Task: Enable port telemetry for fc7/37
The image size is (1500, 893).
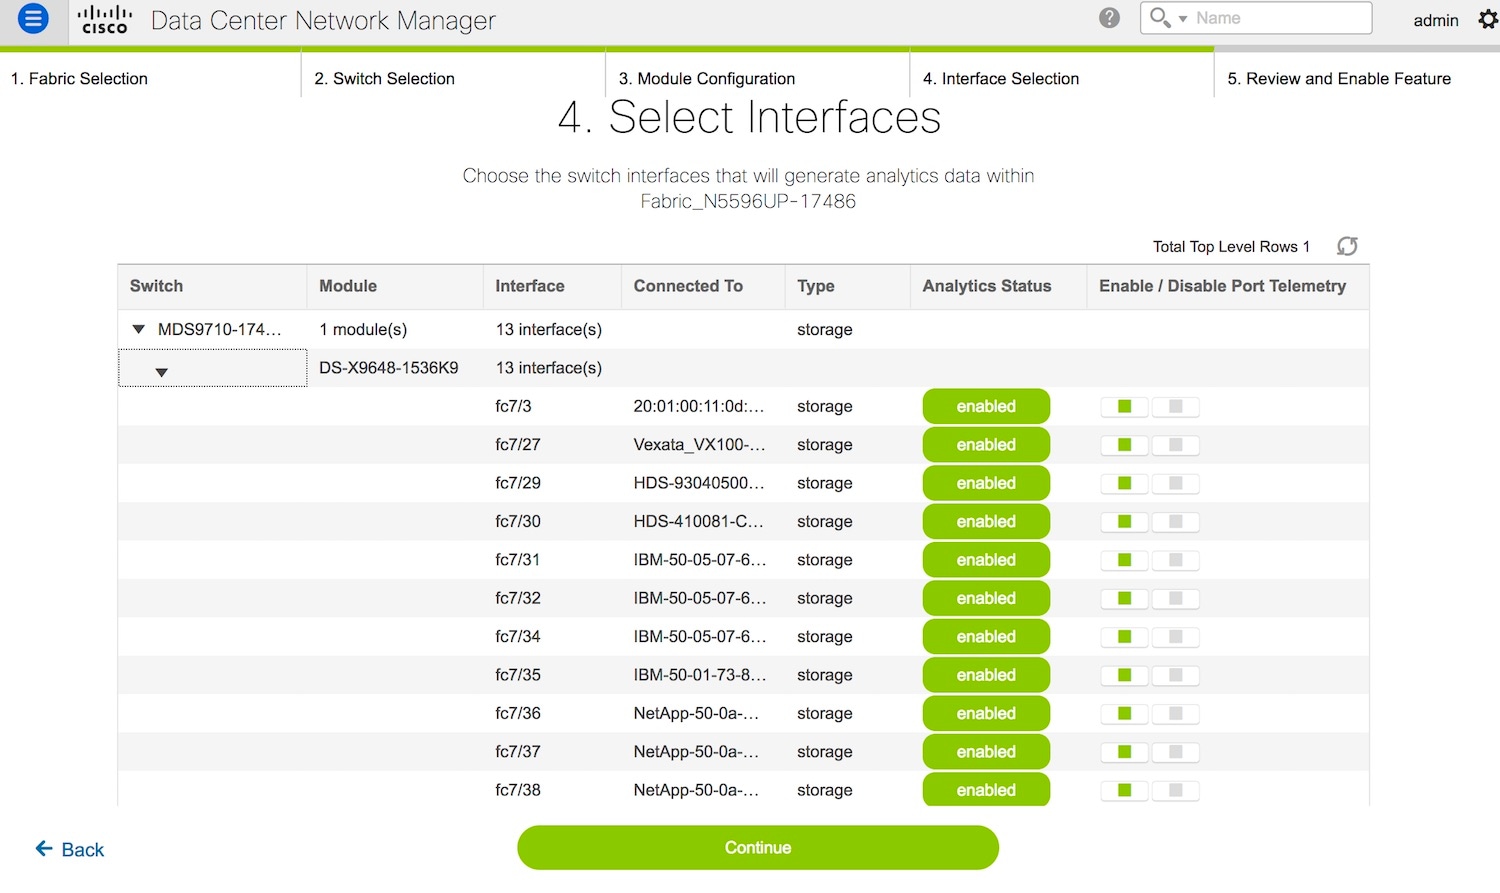Action: (x=1124, y=752)
